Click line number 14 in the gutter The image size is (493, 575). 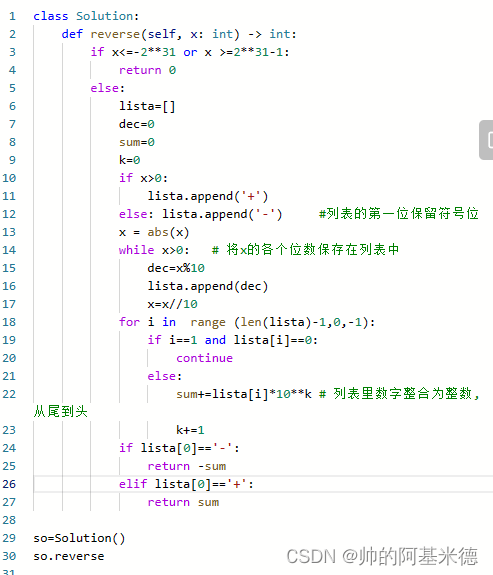[x=9, y=250]
